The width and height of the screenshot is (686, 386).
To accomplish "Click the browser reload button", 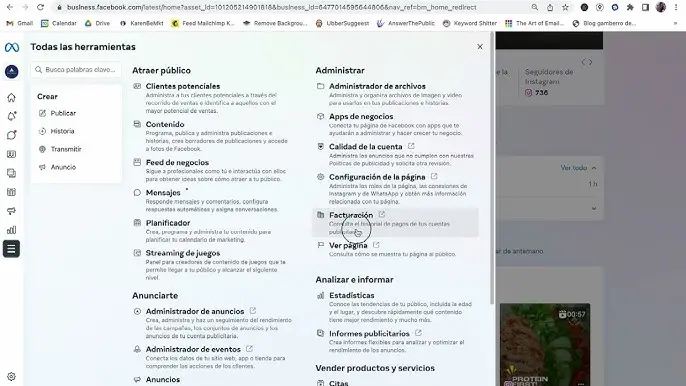I will coord(40,7).
